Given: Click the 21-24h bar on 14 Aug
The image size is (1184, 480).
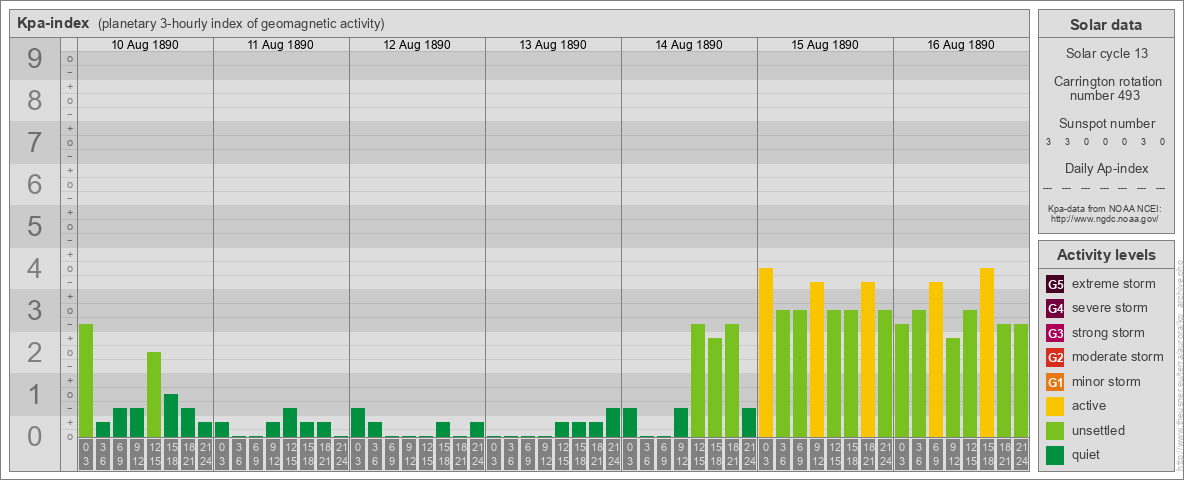Looking at the screenshot, I should coord(749,422).
